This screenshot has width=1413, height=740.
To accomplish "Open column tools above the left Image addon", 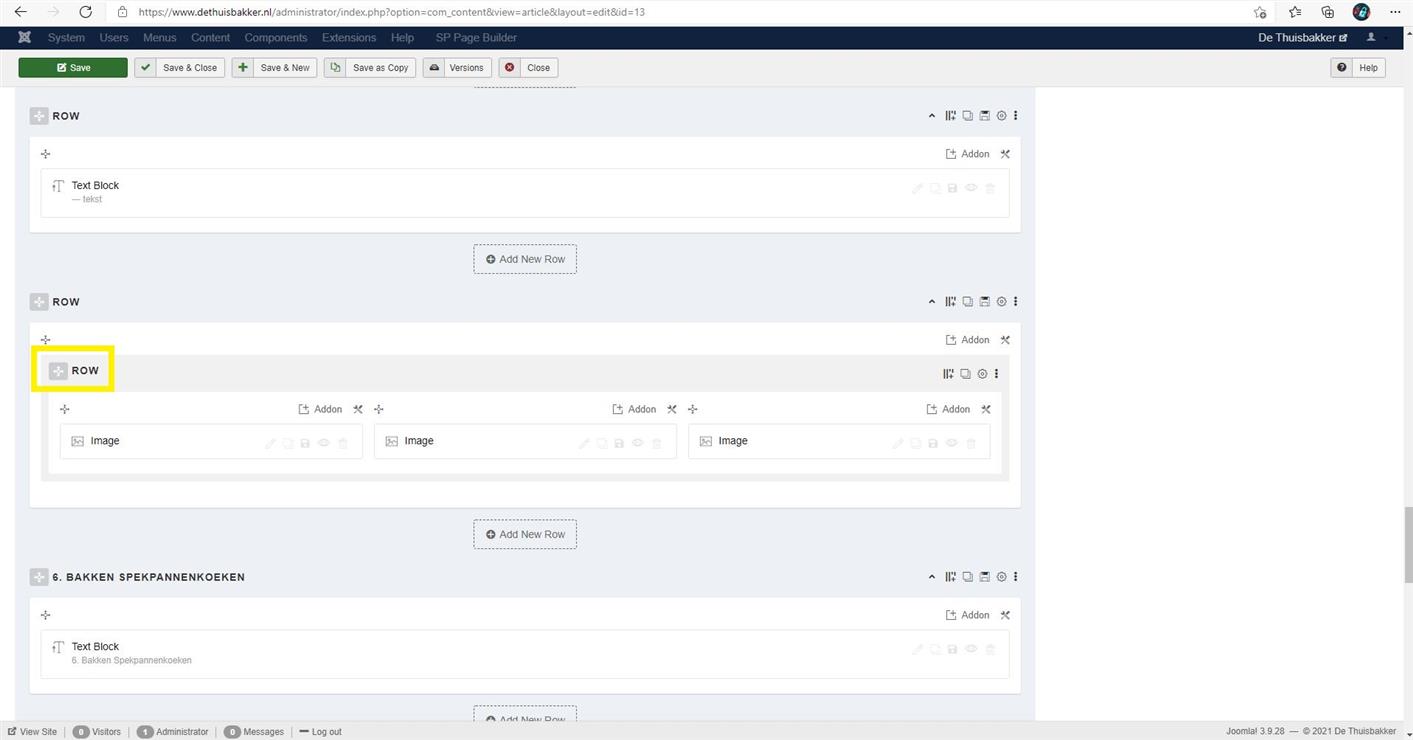I will (358, 409).
